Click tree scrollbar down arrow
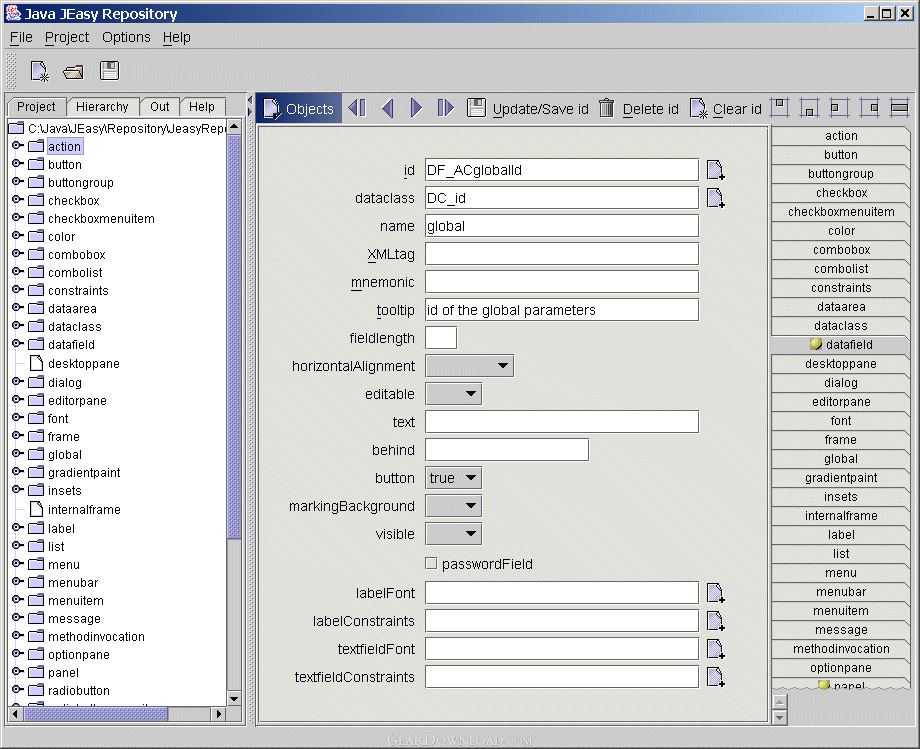 click(x=234, y=698)
